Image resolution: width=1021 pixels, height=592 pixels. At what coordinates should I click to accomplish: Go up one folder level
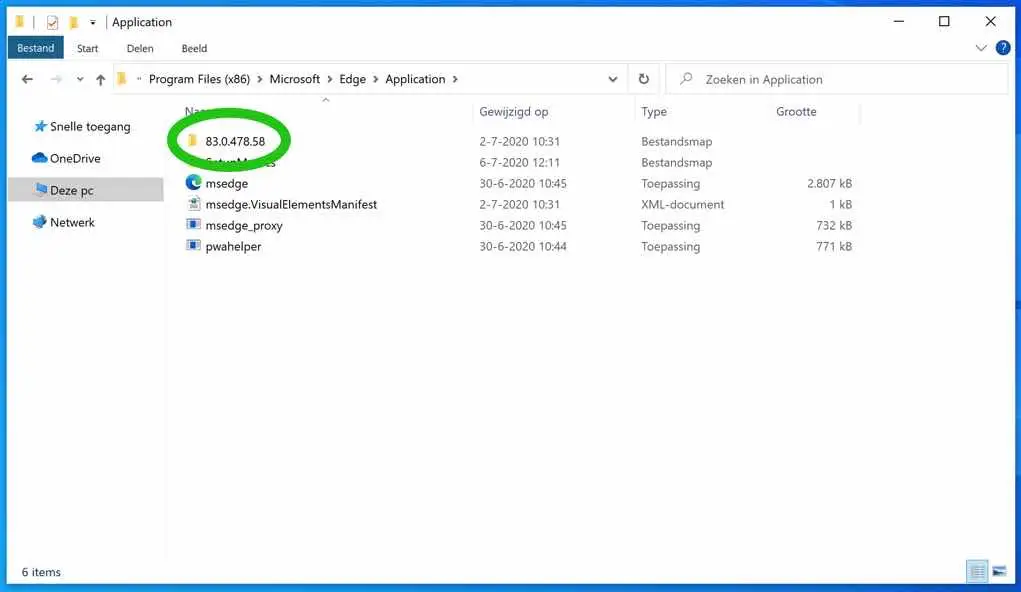click(x=100, y=79)
